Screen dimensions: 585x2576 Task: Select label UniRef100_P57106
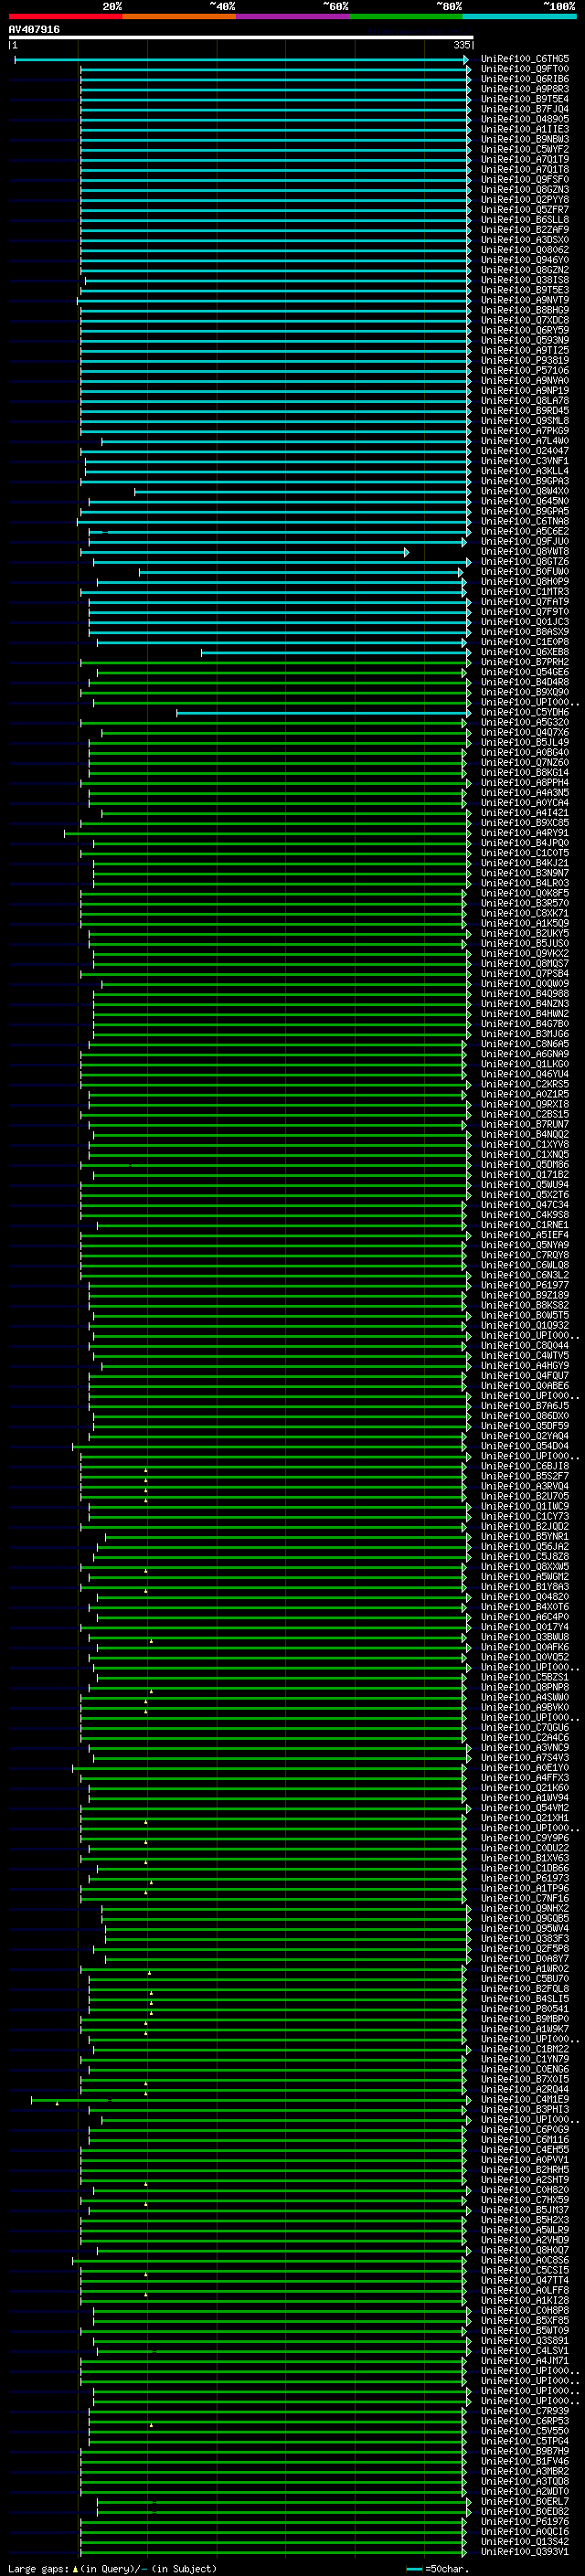(x=525, y=371)
